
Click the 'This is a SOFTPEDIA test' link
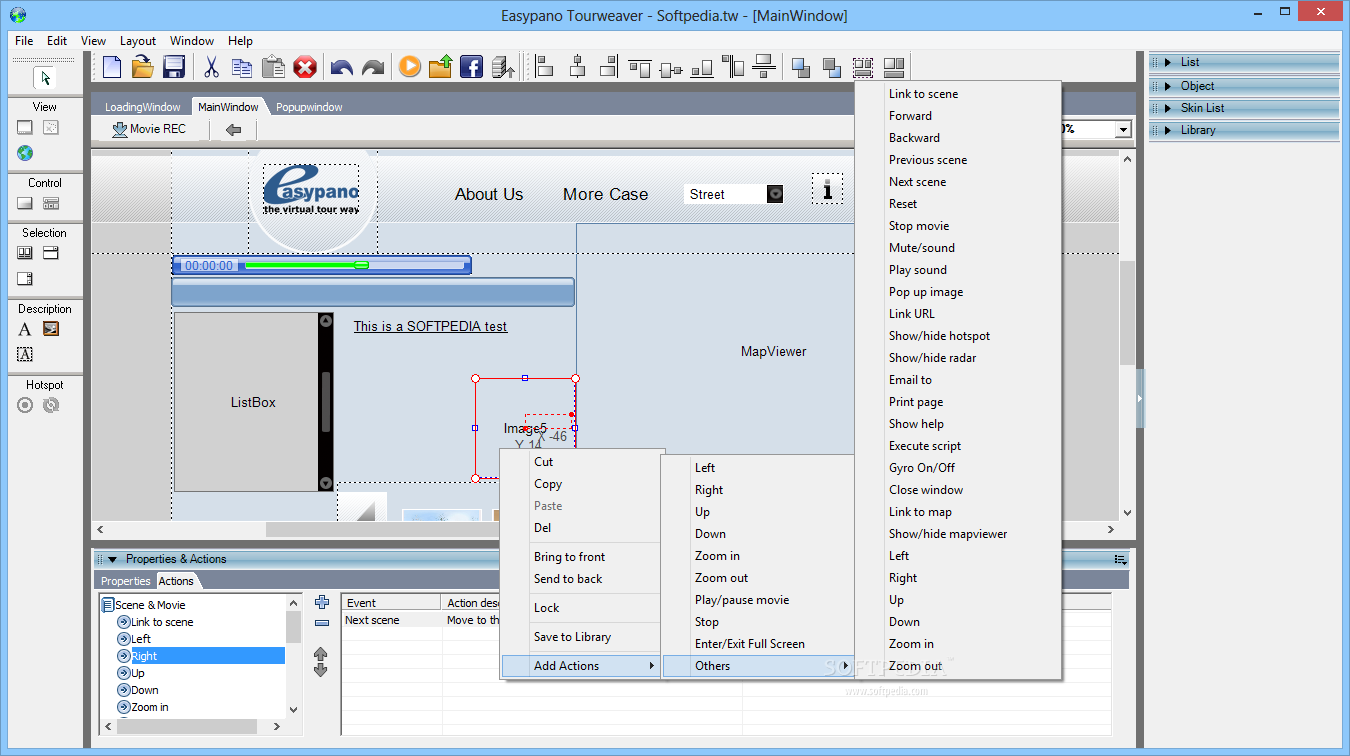(430, 326)
